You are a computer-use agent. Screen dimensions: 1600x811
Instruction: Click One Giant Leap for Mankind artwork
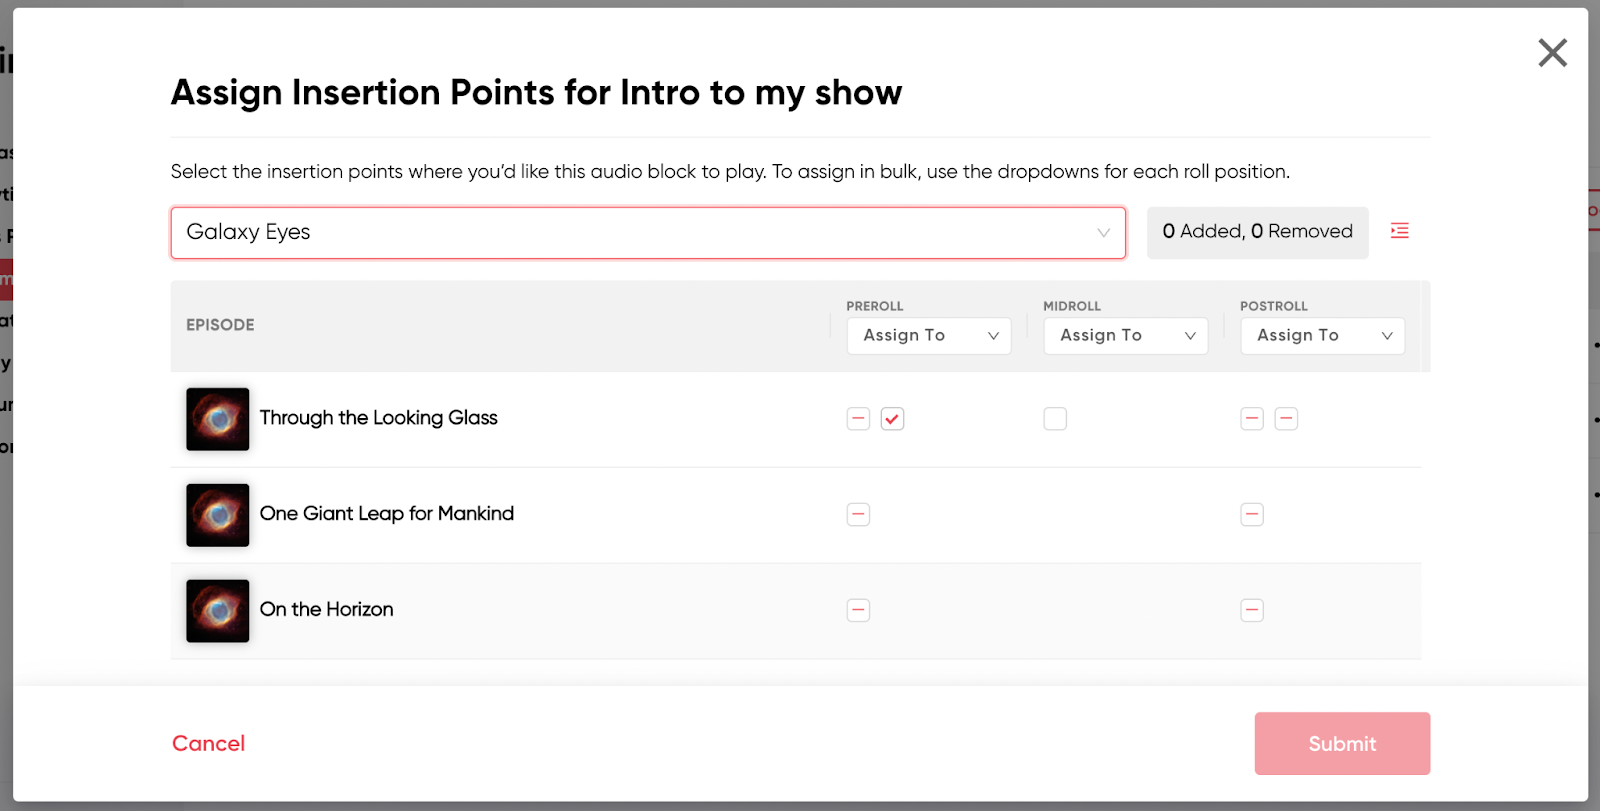tap(218, 515)
